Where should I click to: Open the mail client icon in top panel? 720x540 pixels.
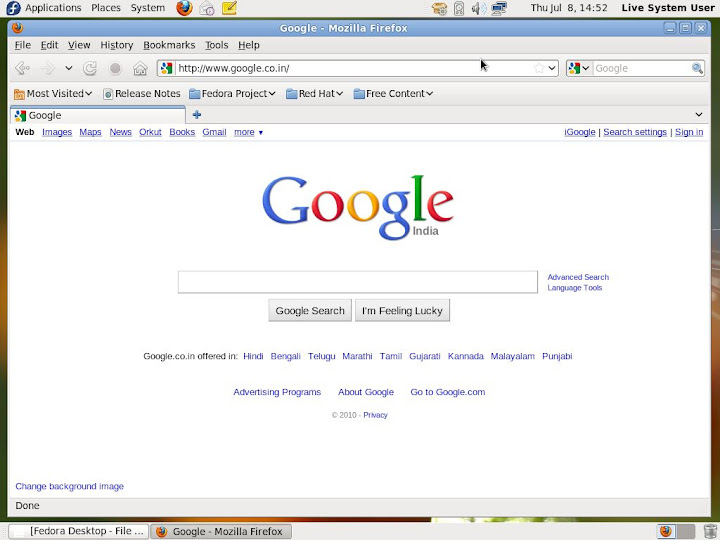coord(207,8)
